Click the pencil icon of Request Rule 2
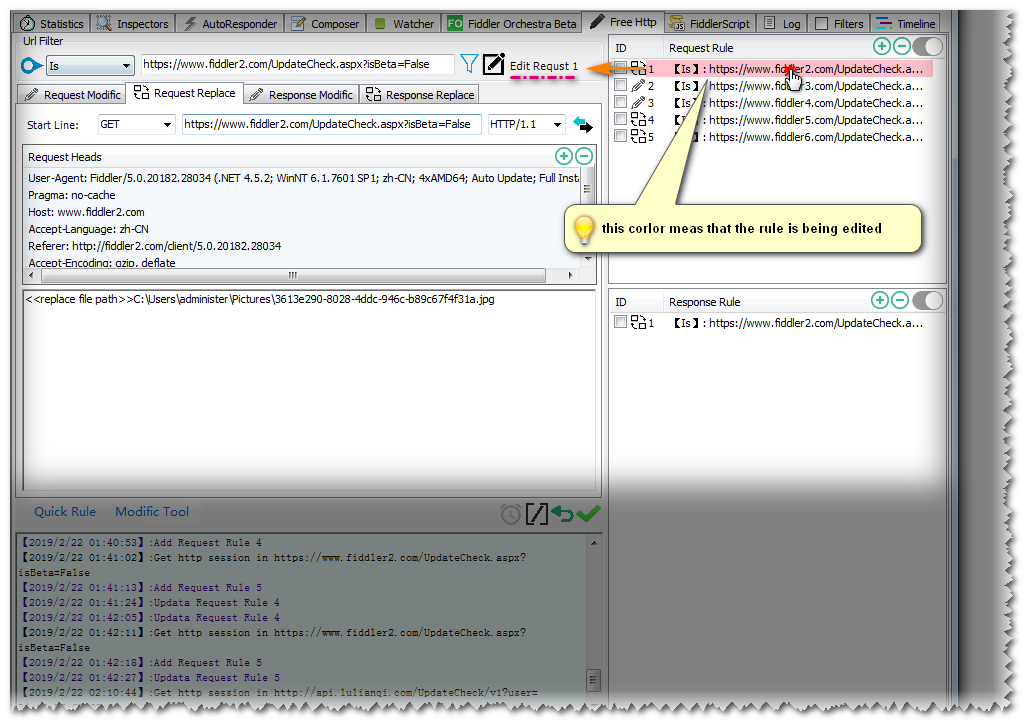This screenshot has height=728, width=1030. (638, 85)
